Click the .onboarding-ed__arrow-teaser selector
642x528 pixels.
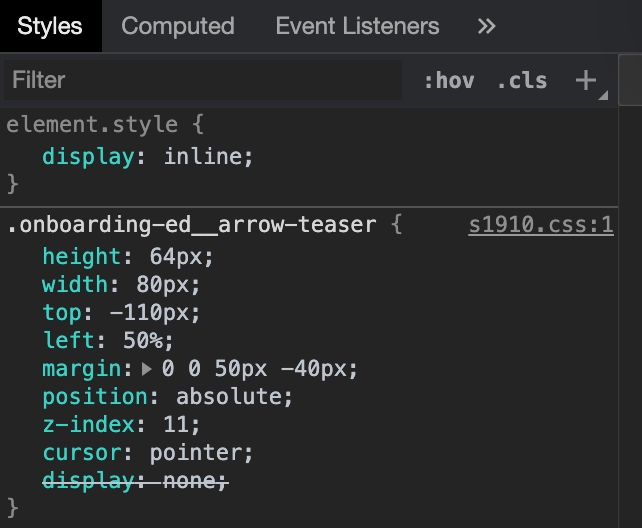[192, 225]
